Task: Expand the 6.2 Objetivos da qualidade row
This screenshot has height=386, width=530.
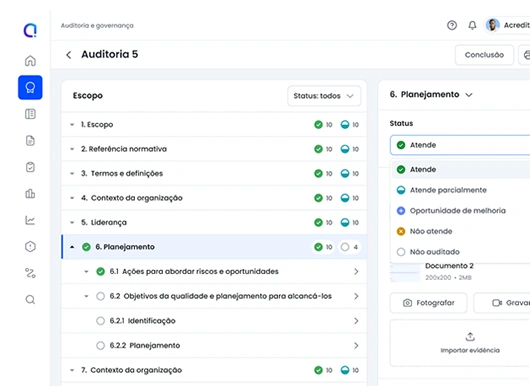Action: pyautogui.click(x=86, y=296)
